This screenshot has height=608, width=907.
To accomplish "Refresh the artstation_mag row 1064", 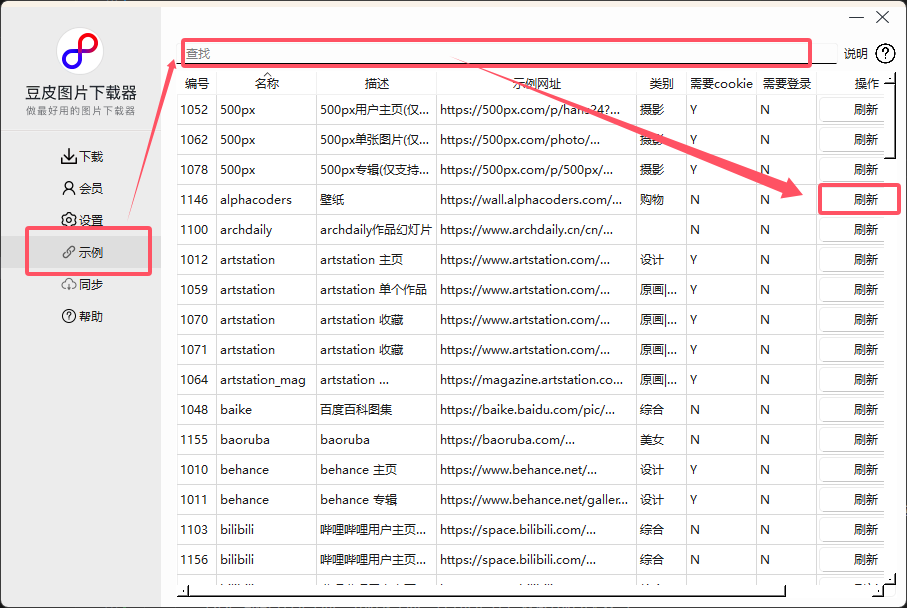I will [852, 380].
